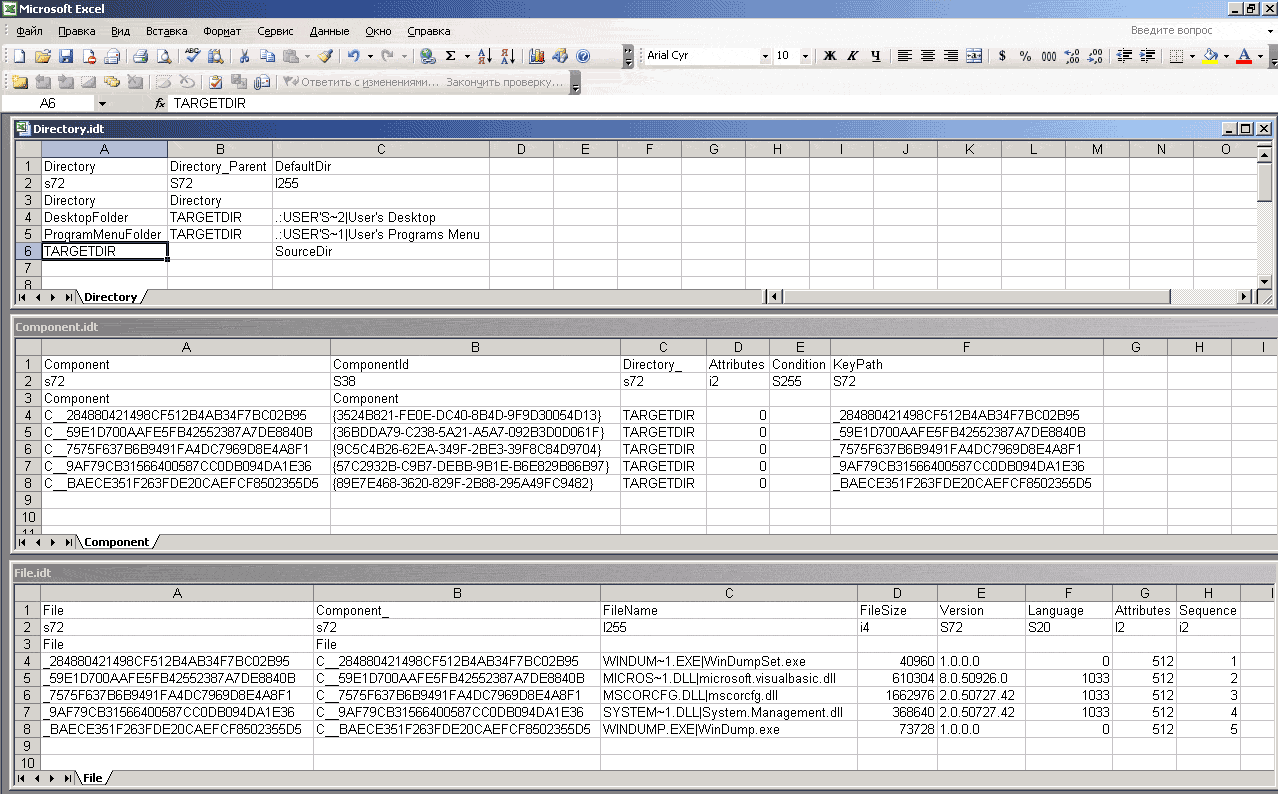
Task: Select the Directory sheet tab
Action: pyautogui.click(x=110, y=297)
